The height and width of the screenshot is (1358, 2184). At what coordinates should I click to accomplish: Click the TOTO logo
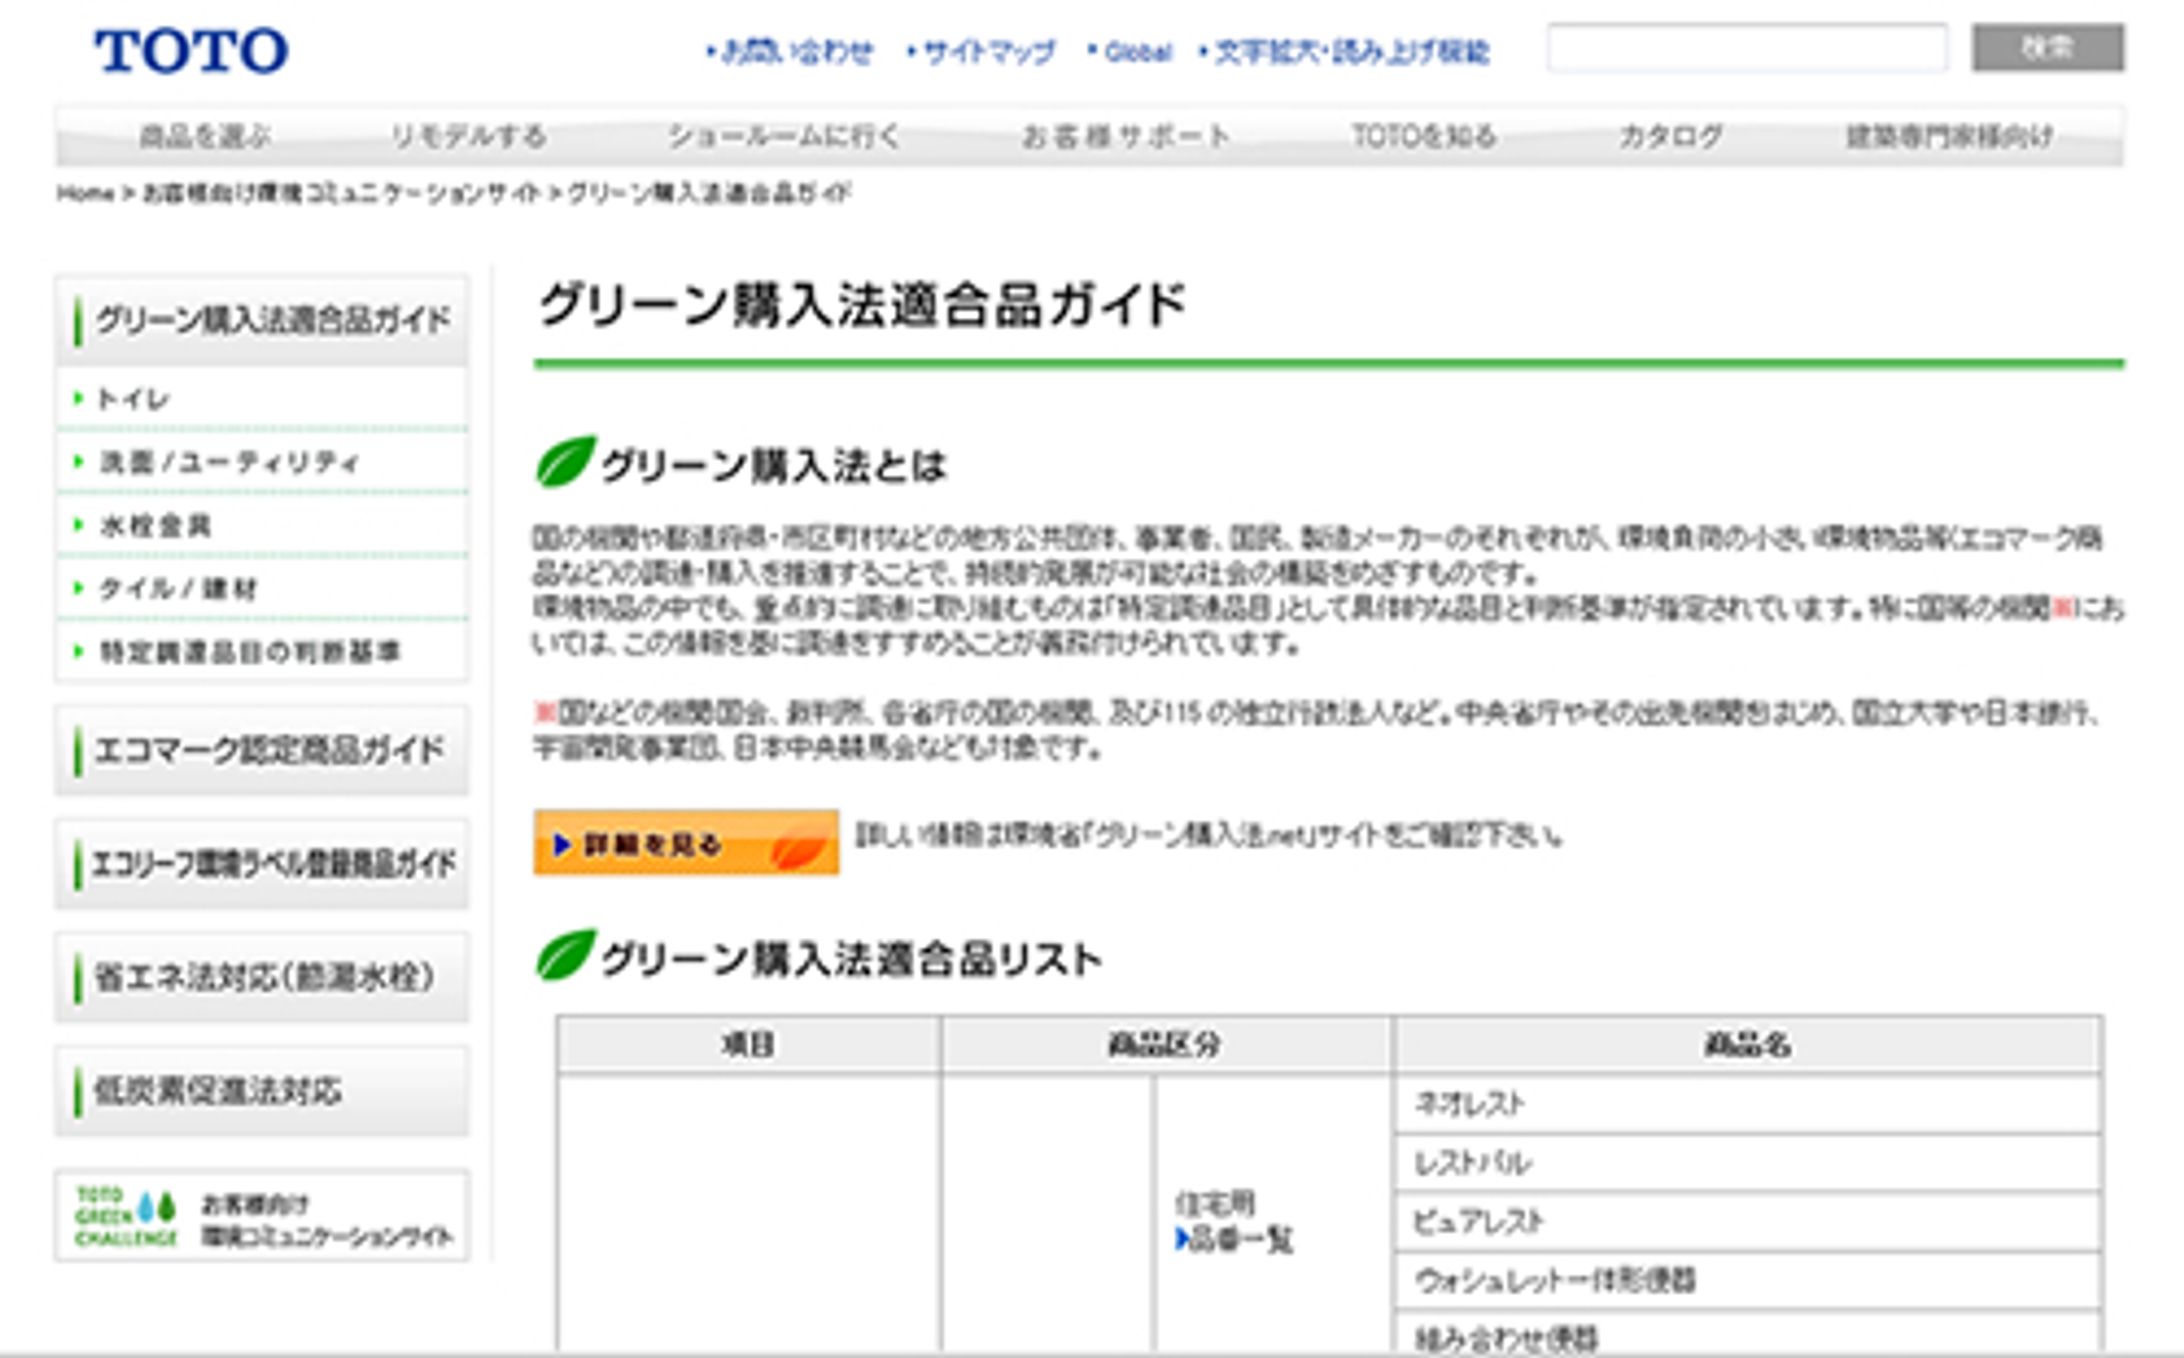pos(191,51)
